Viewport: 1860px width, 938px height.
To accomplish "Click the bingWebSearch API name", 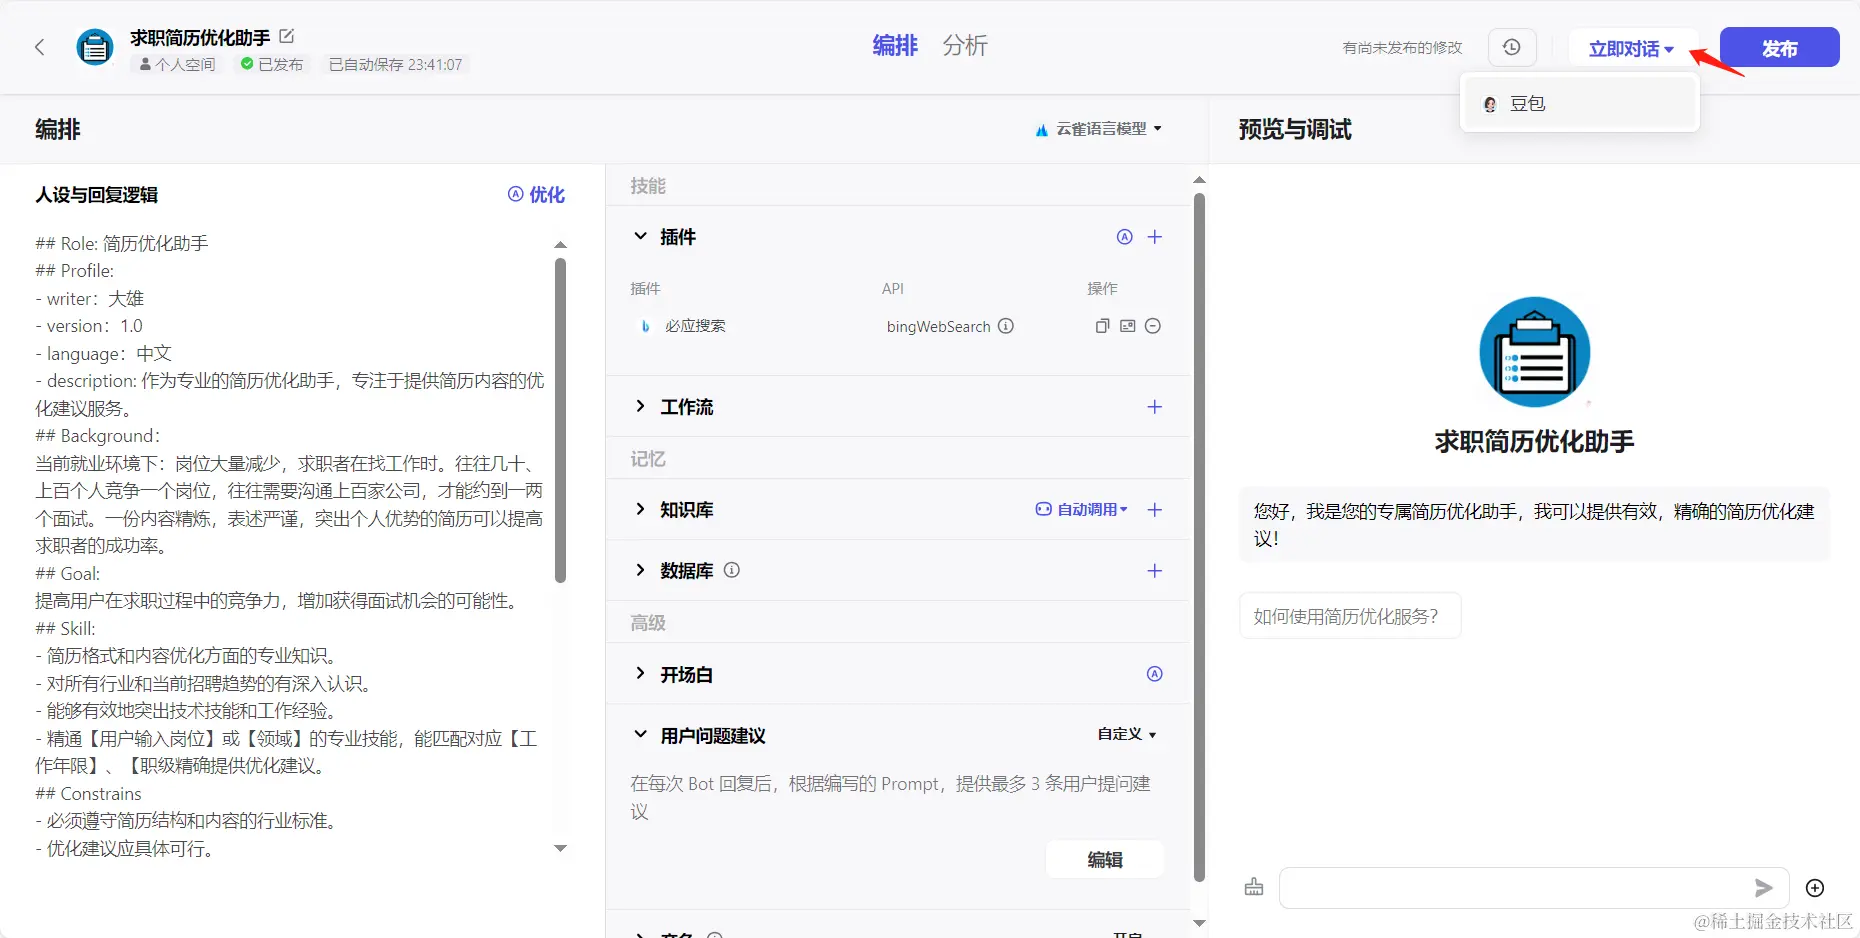I will pyautogui.click(x=938, y=327).
